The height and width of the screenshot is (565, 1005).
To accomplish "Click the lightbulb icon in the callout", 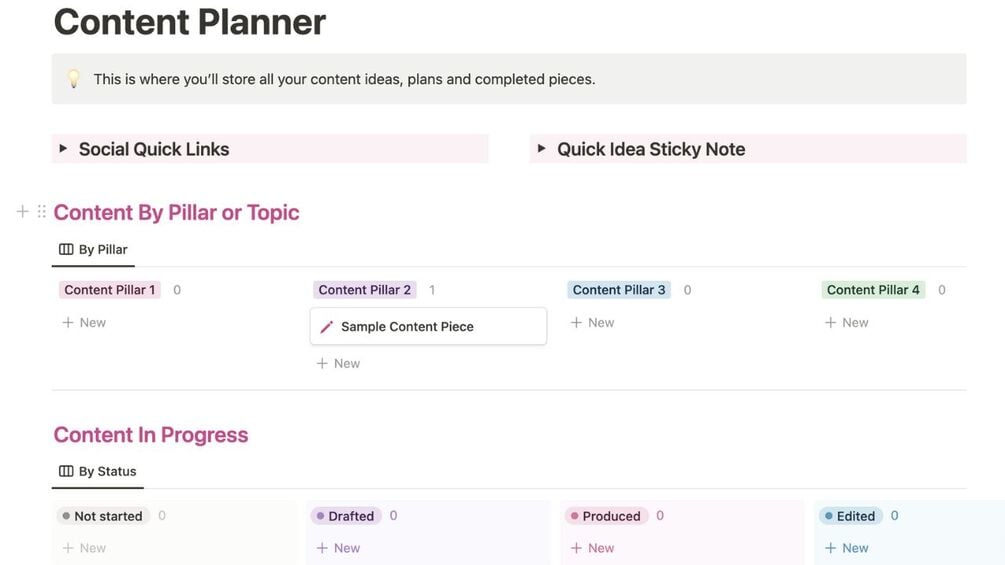I will pos(74,79).
